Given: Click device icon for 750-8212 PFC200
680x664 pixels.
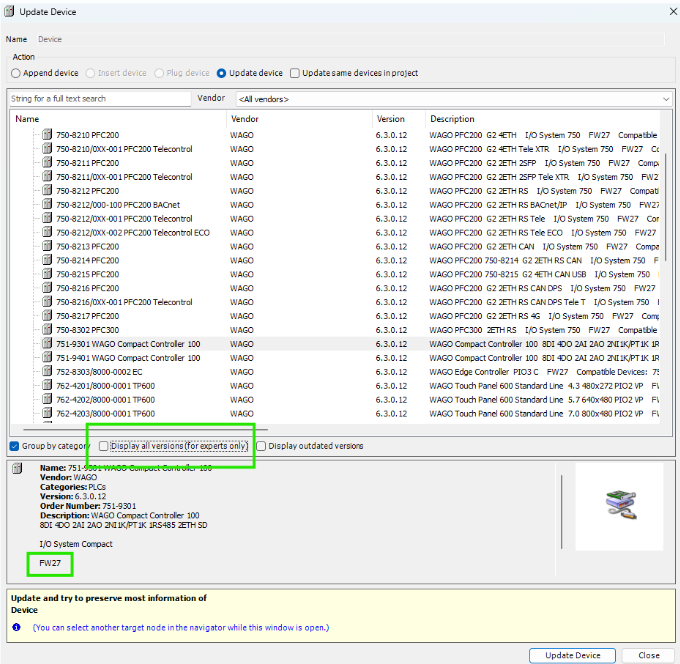Looking at the screenshot, I should click(47, 190).
